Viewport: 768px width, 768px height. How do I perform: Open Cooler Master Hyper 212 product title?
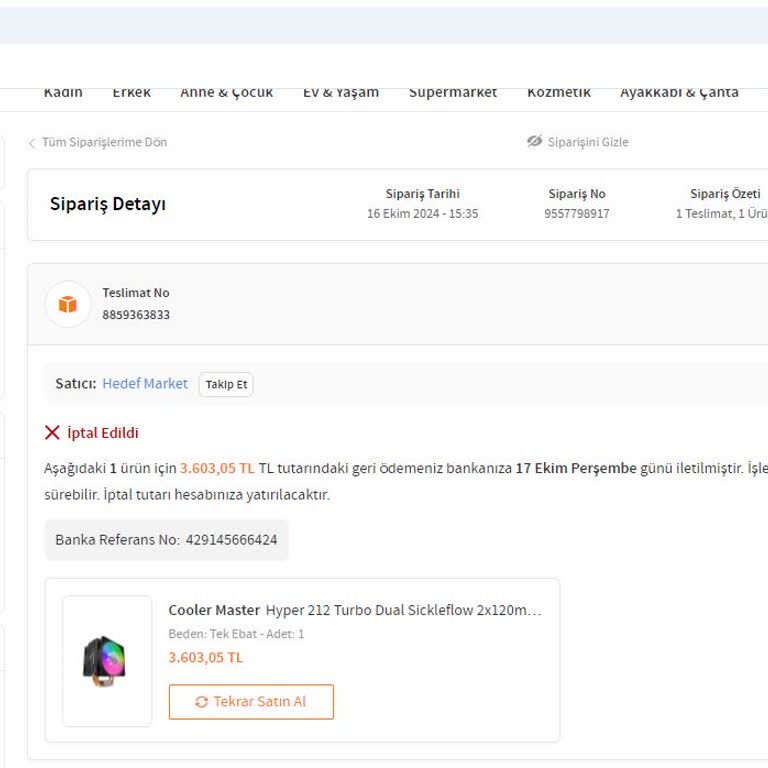(x=355, y=610)
